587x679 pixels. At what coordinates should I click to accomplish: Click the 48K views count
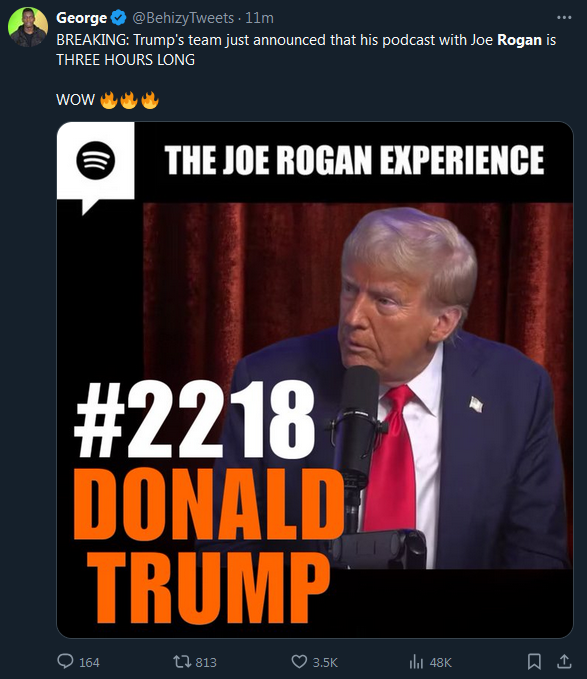(440, 662)
